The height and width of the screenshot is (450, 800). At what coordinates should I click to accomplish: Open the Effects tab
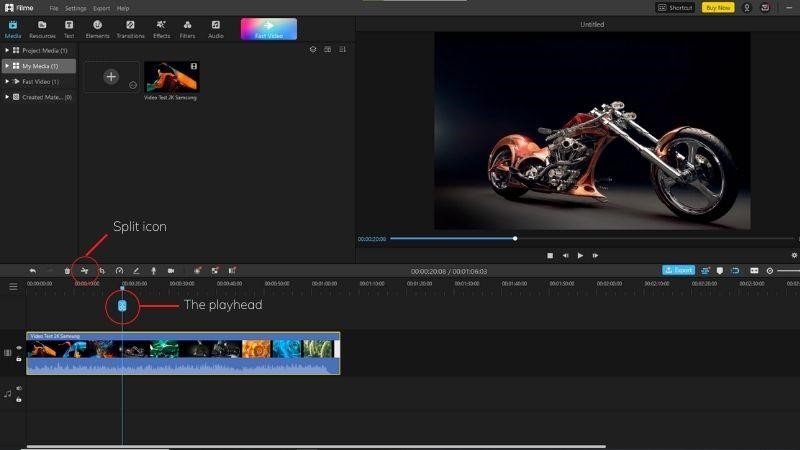tap(161, 29)
